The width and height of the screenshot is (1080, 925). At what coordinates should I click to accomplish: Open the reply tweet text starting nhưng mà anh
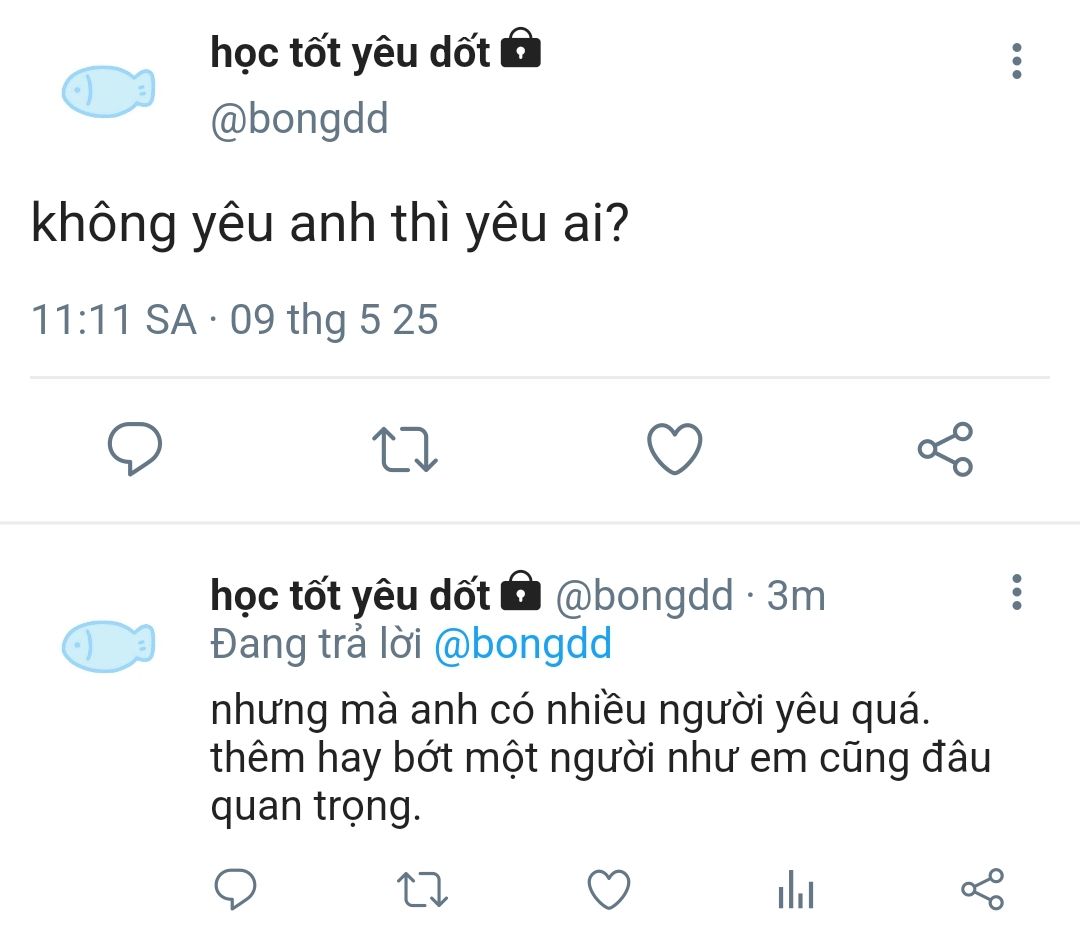pos(601,758)
